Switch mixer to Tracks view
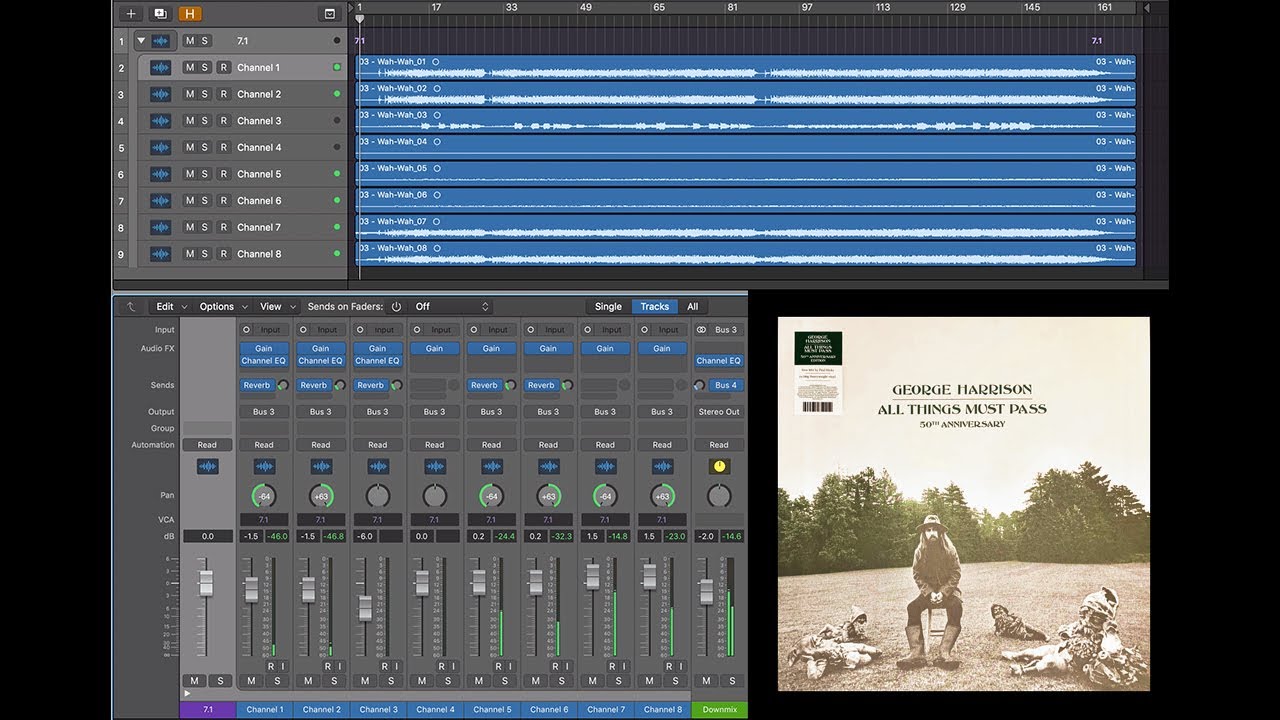Image resolution: width=1280 pixels, height=720 pixels. [655, 307]
